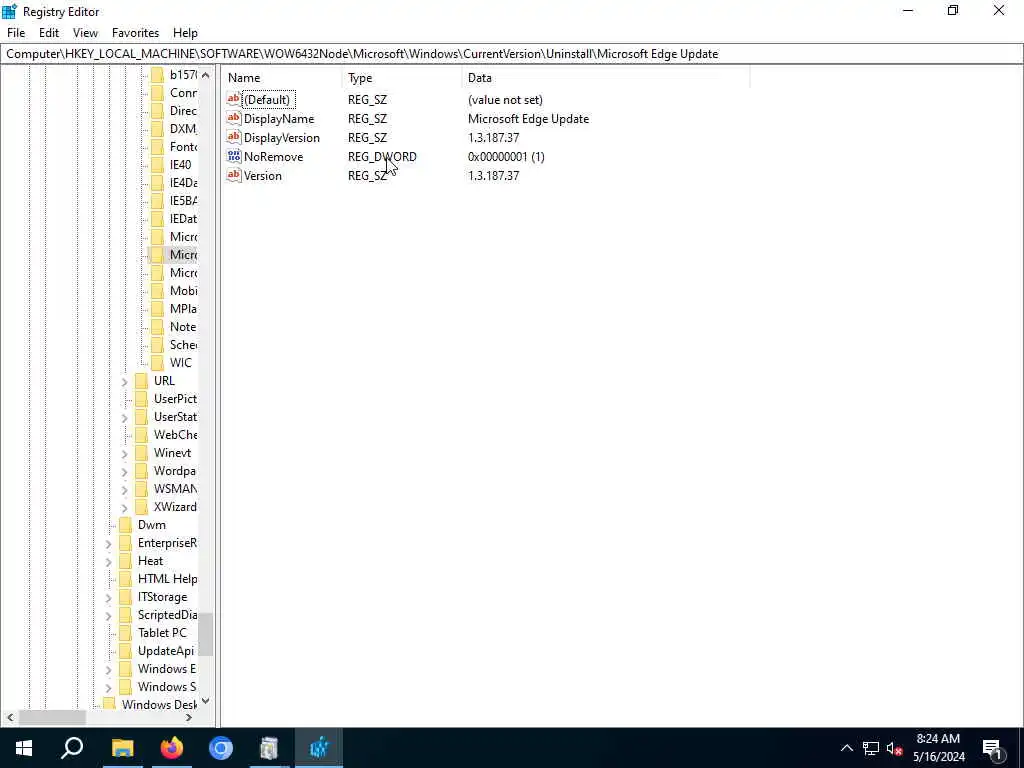Select the IE40 key in tree
This screenshot has width=1024, height=768.
coord(180,165)
